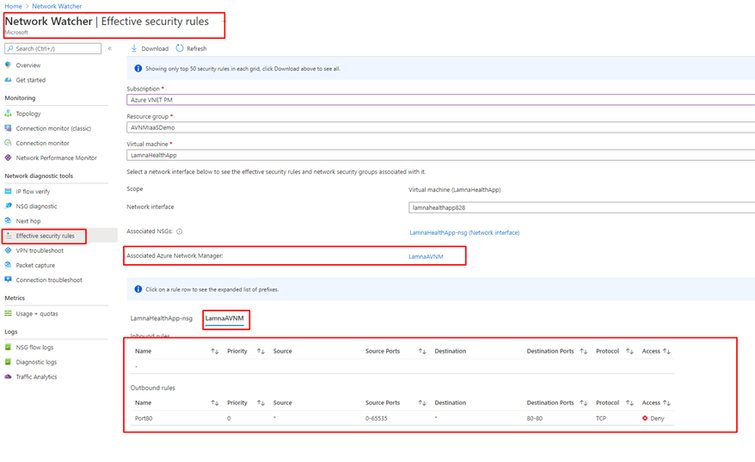Open the LamnaAVNM network manager link
This screenshot has height=462, width=755.
(x=426, y=257)
